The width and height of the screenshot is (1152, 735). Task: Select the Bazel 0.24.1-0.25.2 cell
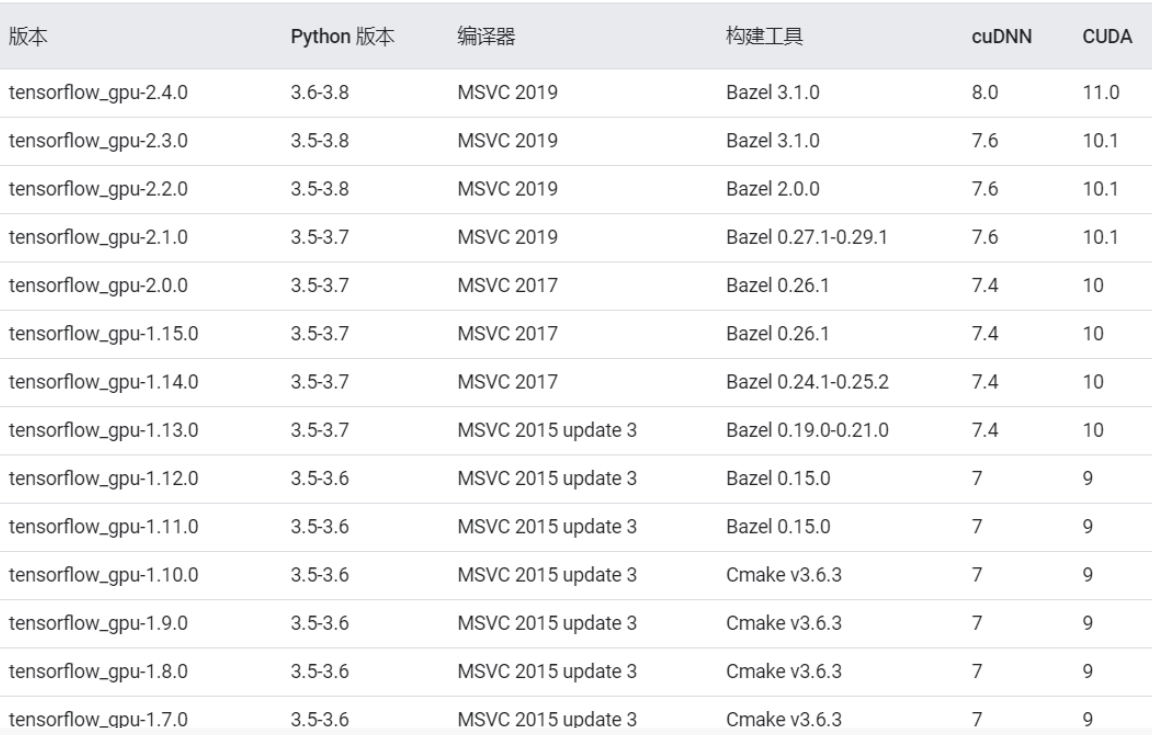pos(807,382)
